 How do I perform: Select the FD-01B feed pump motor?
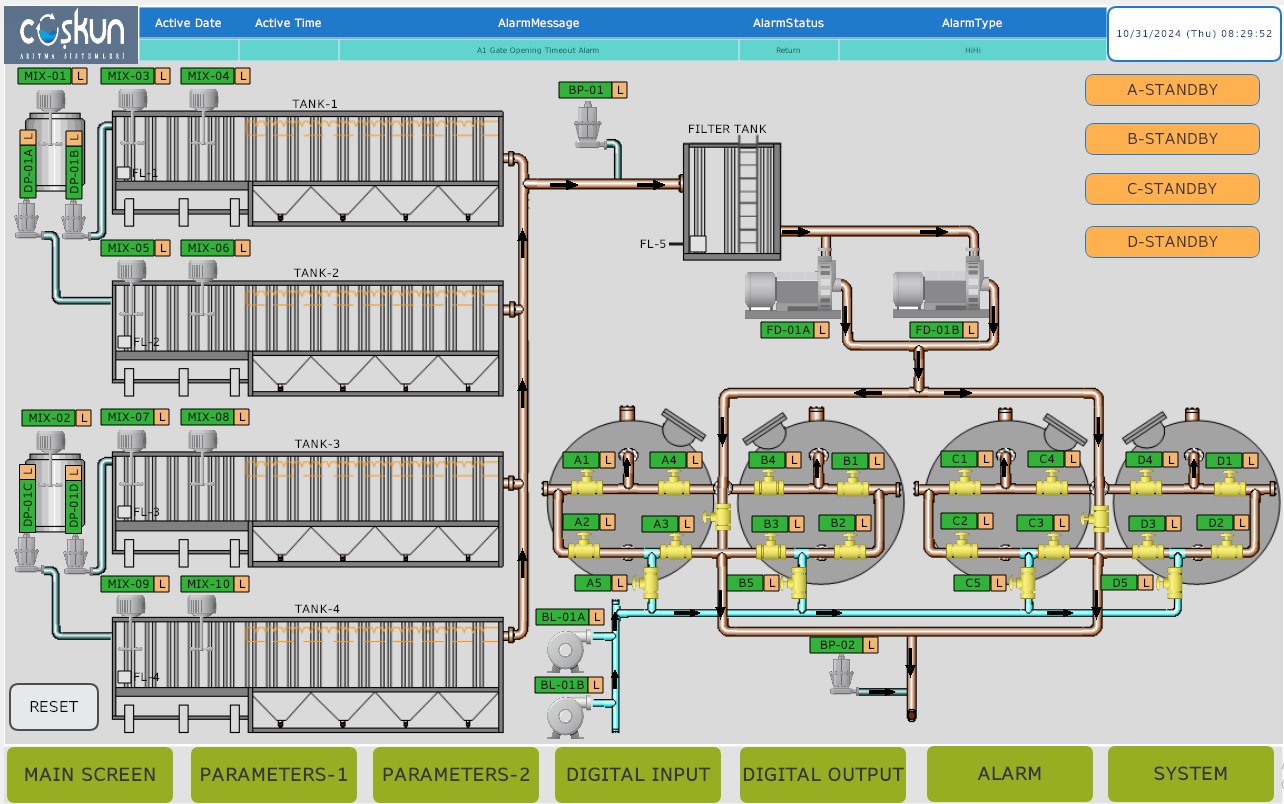tap(938, 291)
